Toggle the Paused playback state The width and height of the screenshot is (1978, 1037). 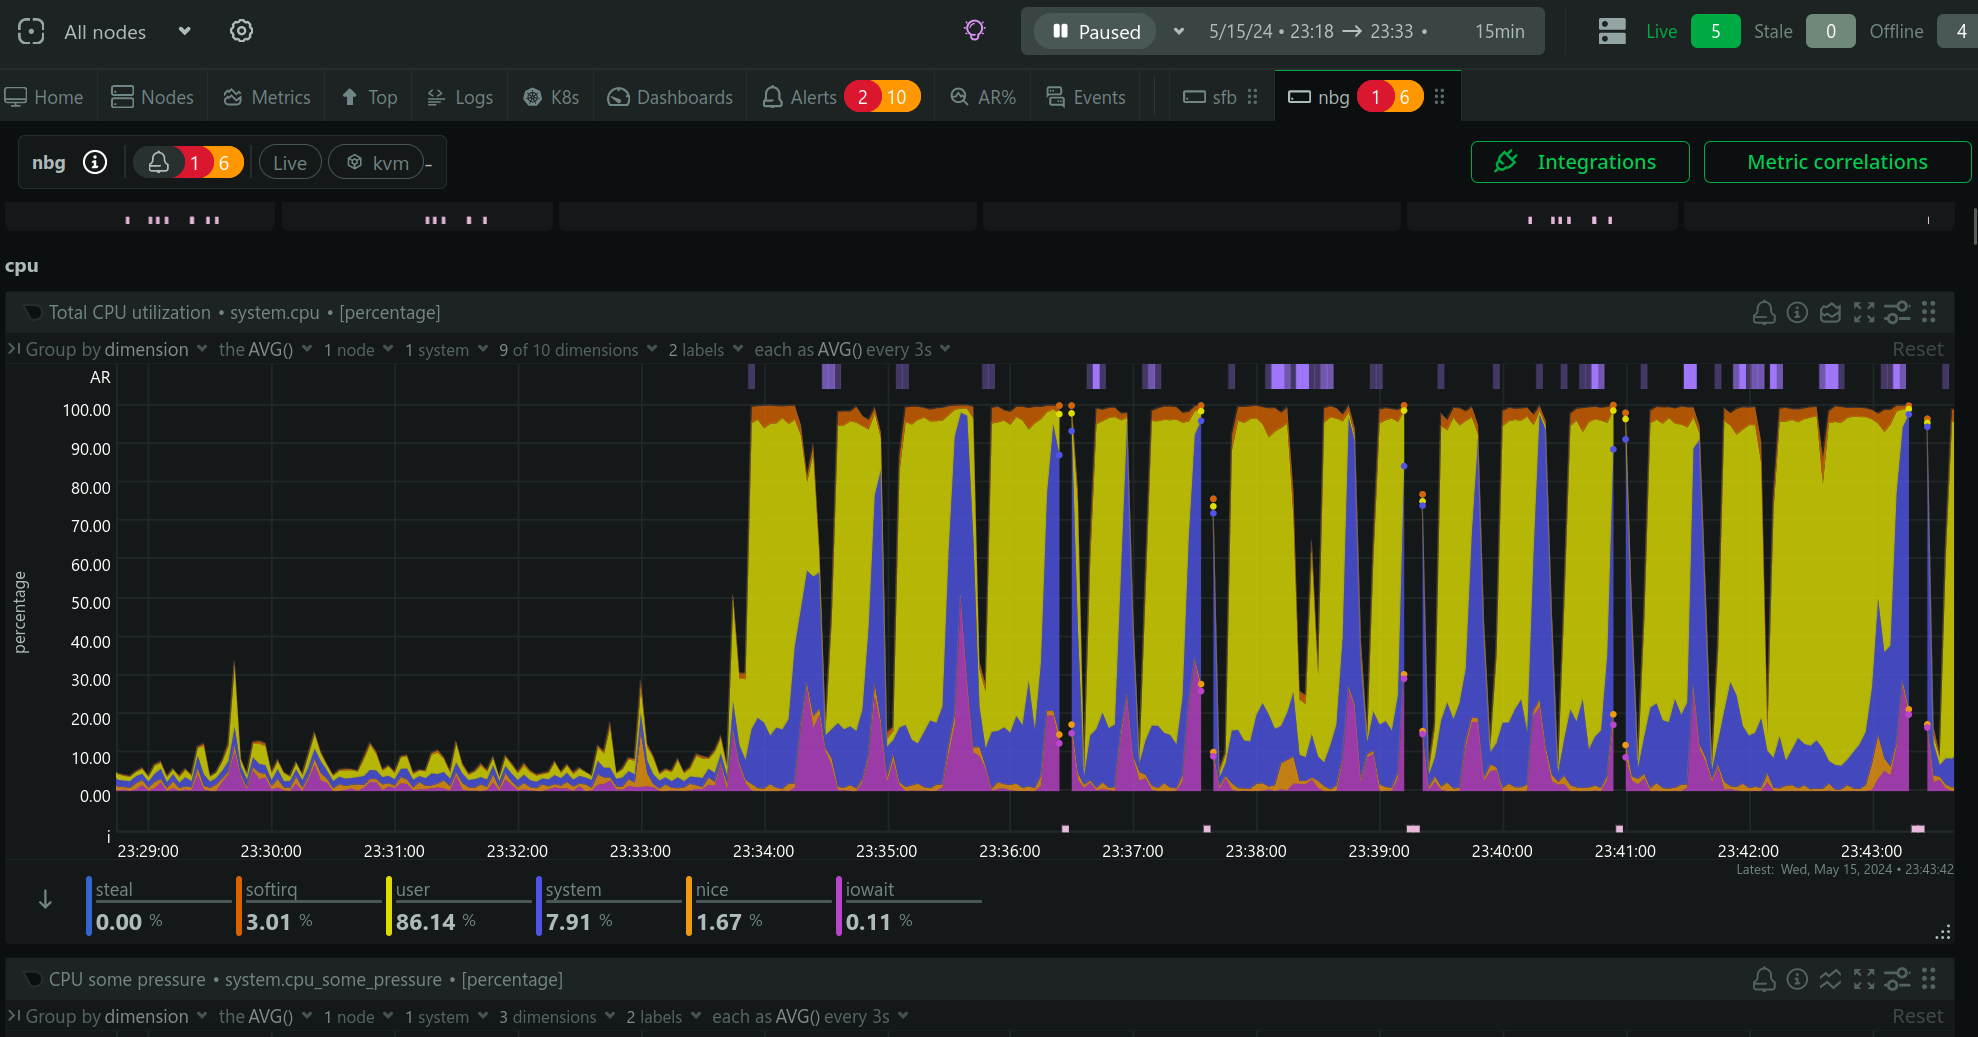click(1096, 32)
